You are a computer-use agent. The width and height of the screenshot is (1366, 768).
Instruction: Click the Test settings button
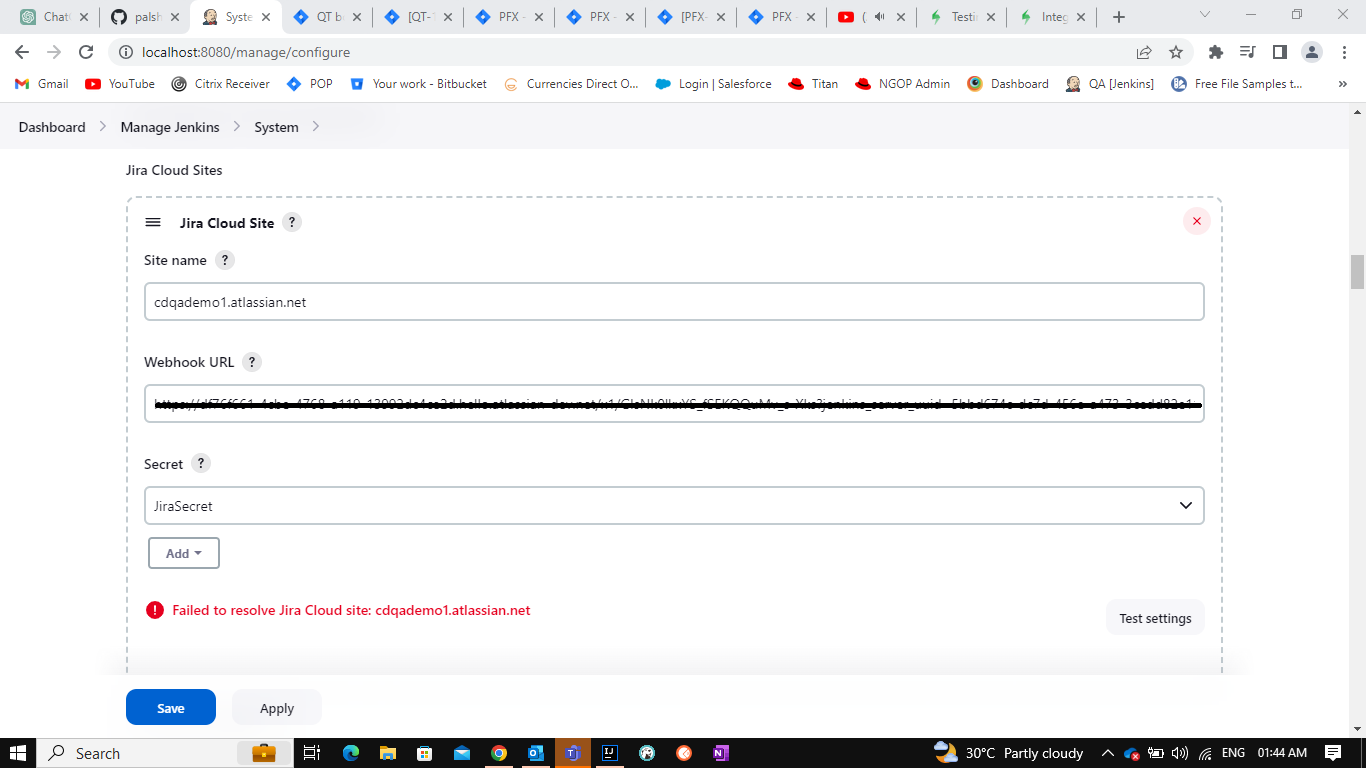coord(1154,617)
